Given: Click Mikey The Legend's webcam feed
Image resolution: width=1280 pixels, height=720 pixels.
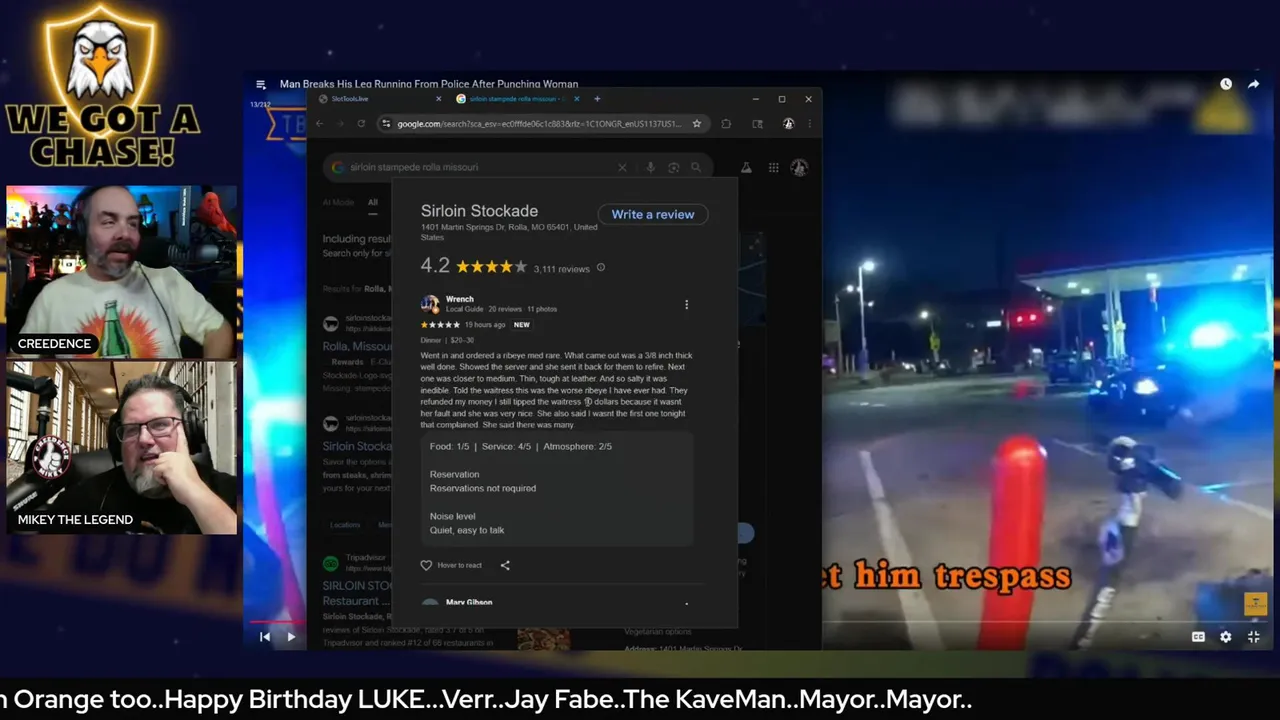Looking at the screenshot, I should [122, 447].
